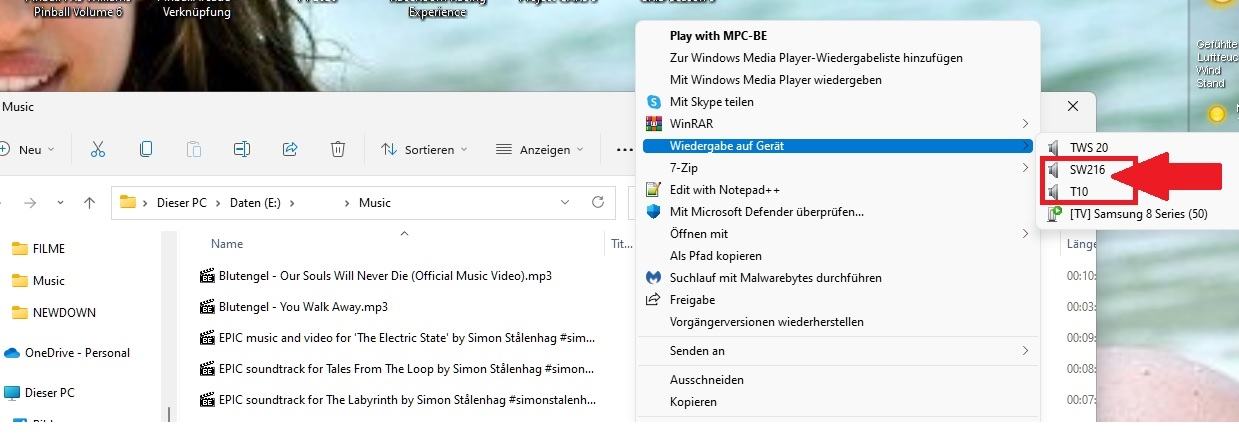The image size is (1239, 438).
Task: Click the Notepad++ icon in context menu
Action: 654,190
